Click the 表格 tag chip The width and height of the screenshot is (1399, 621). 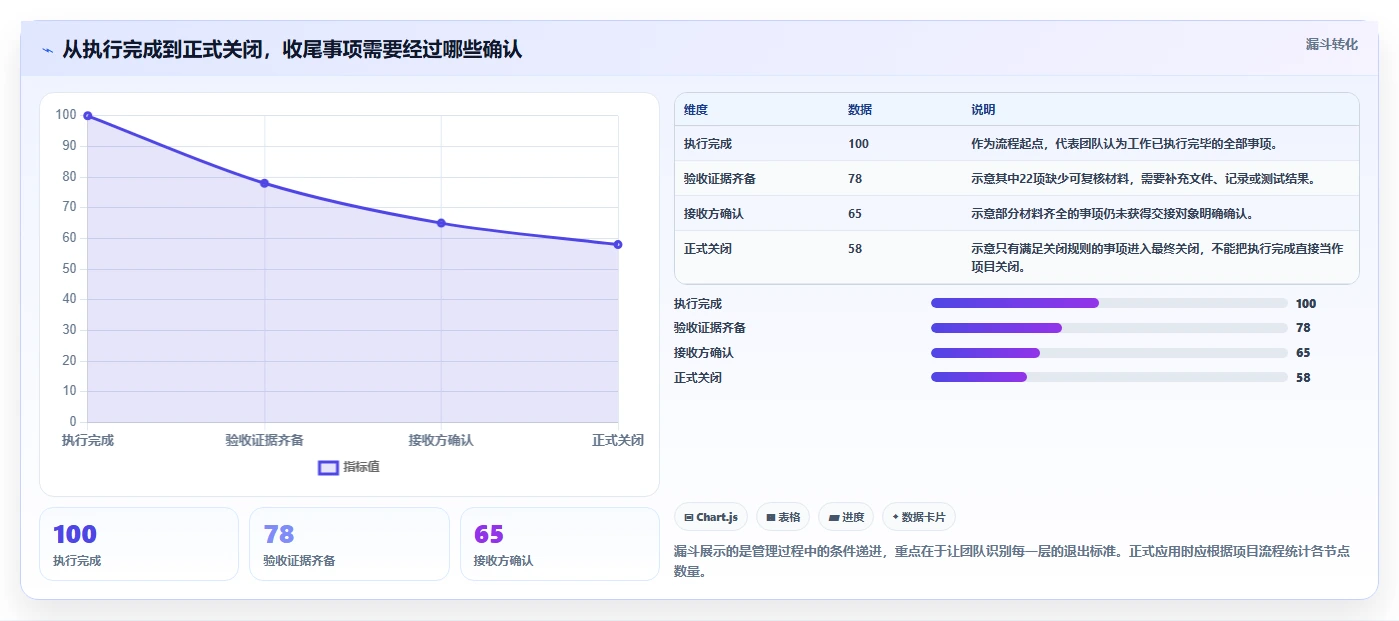pos(783,517)
